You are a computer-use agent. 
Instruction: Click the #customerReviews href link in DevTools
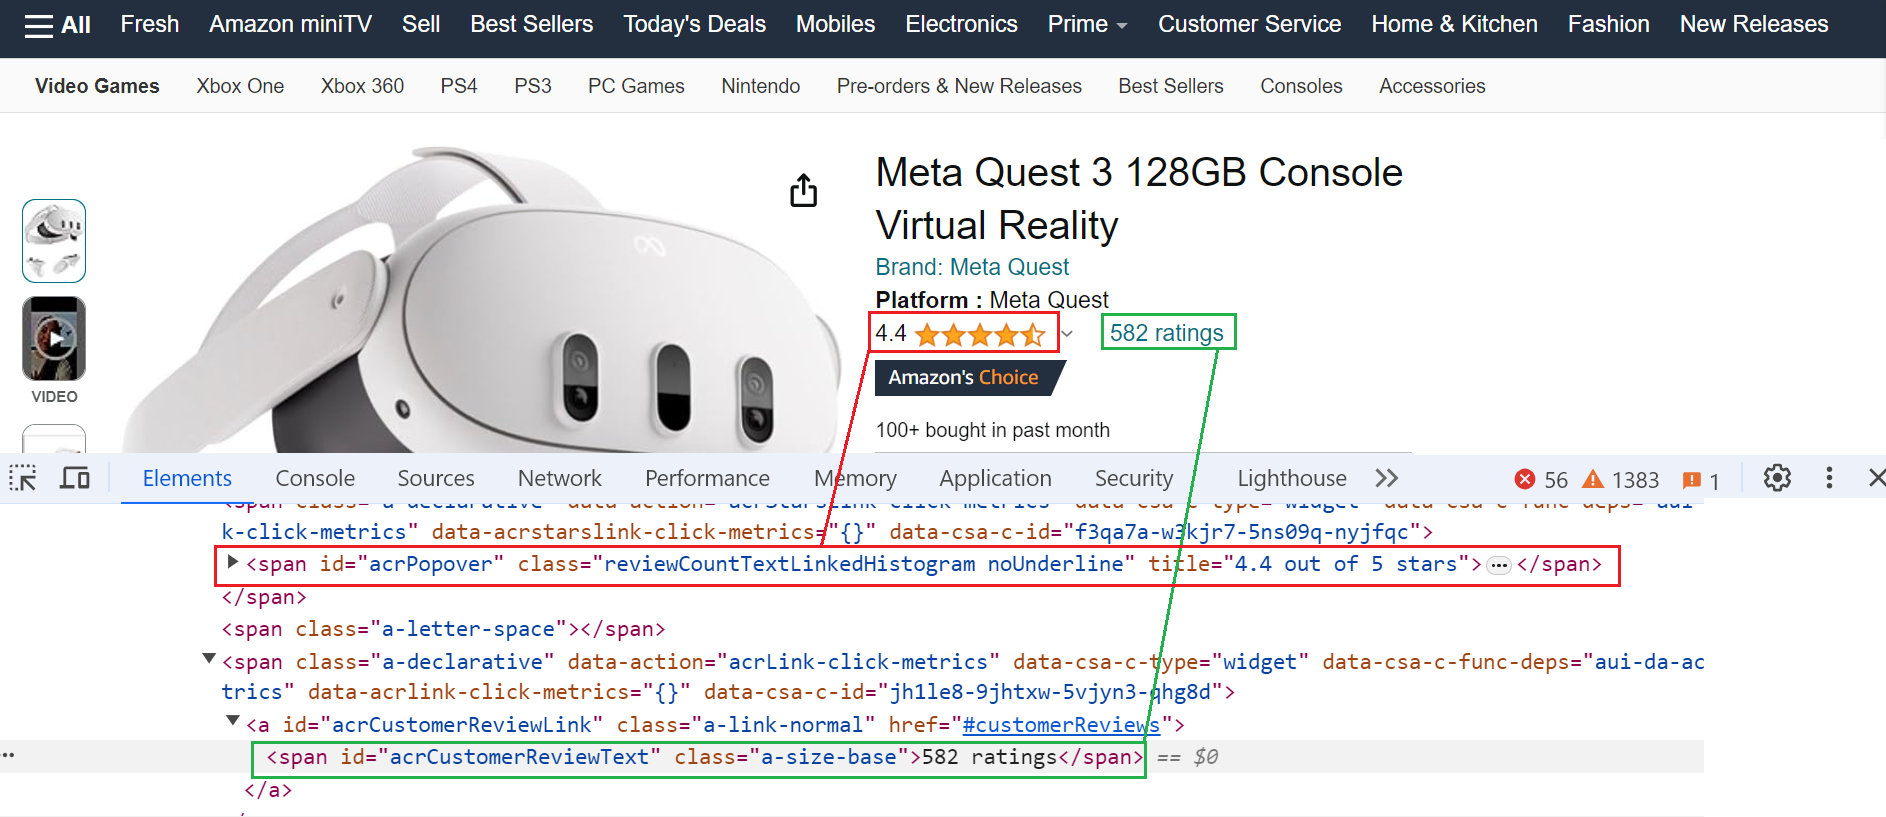1059,724
